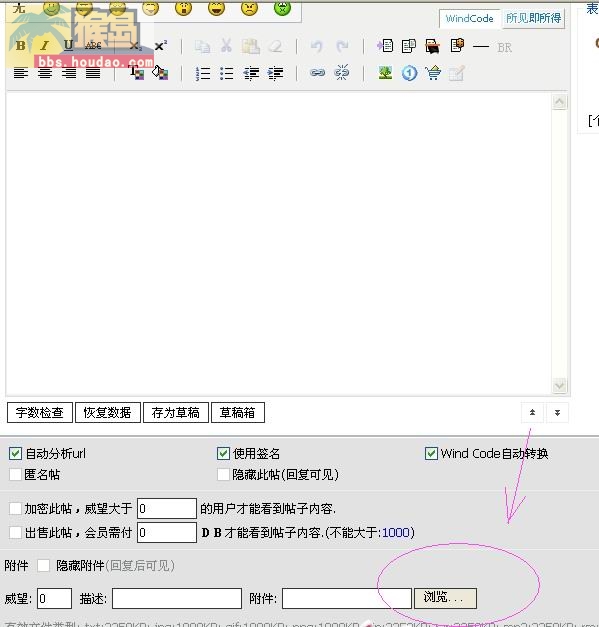The image size is (599, 627).
Task: Insert hyperlink with chain icon
Action: point(317,73)
